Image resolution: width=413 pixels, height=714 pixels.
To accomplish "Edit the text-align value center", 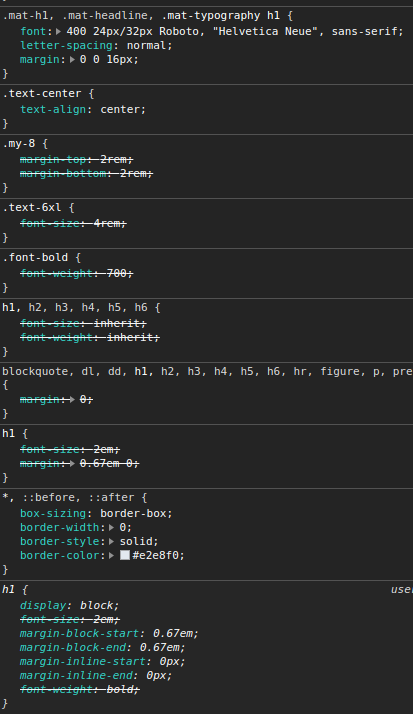I will 120,109.
